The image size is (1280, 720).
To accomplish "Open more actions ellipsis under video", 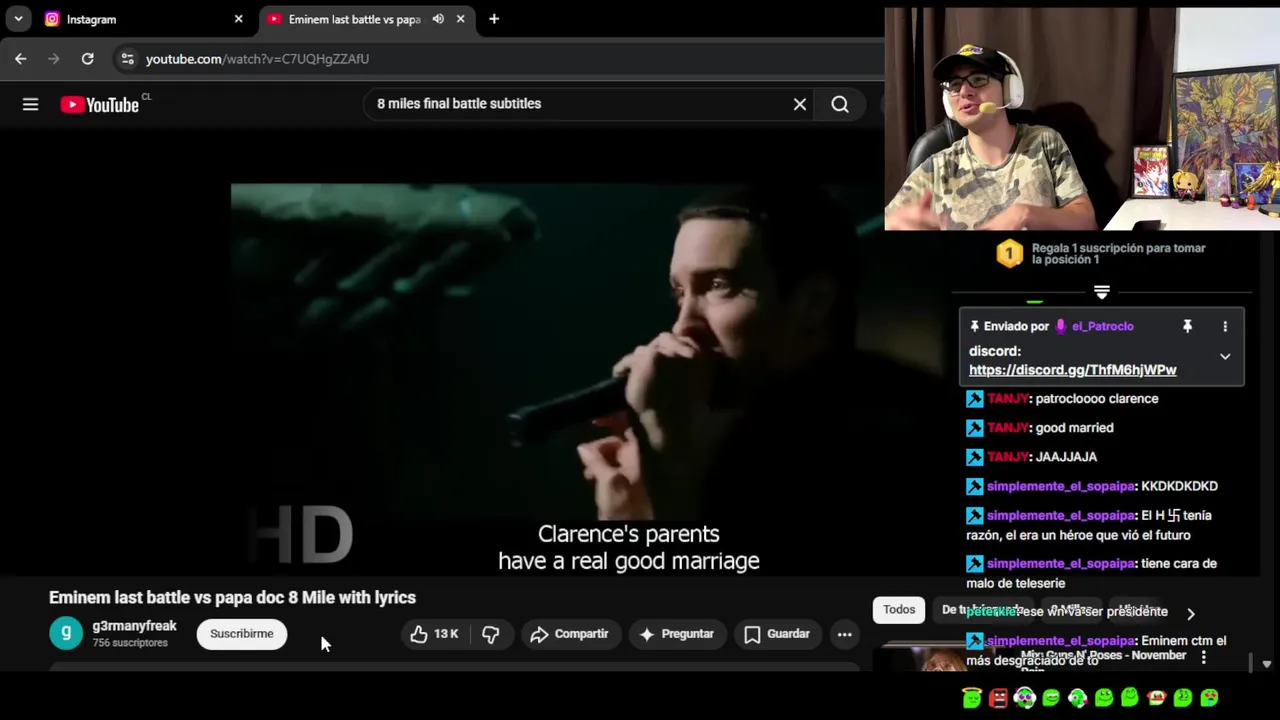I will (x=844, y=634).
